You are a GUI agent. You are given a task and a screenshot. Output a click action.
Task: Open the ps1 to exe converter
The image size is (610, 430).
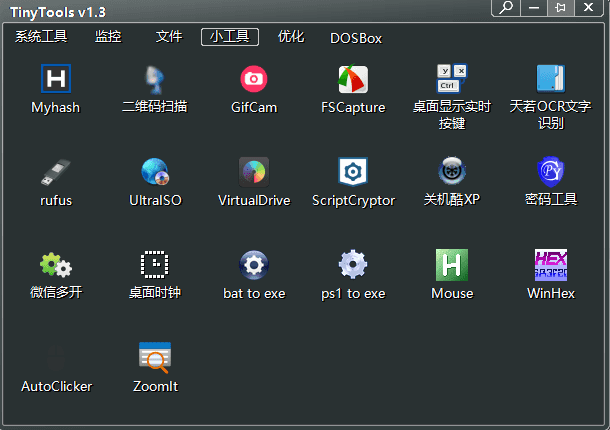[x=353, y=265]
